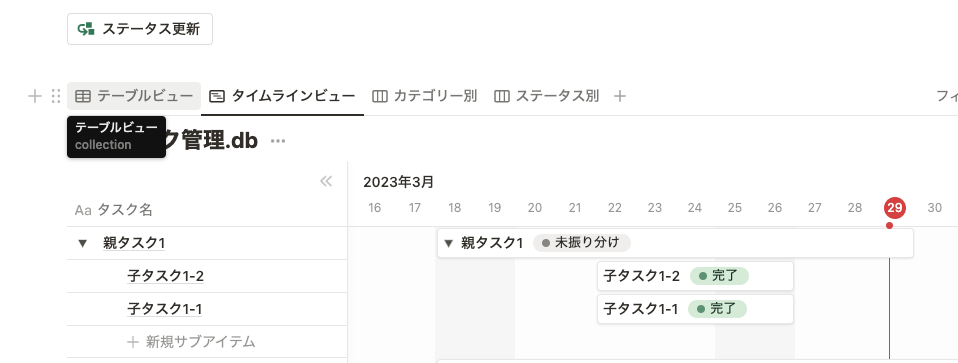Screen dimensions: 958x363
Task: Click the green icon on ステータス更新 button
Action: [x=86, y=29]
